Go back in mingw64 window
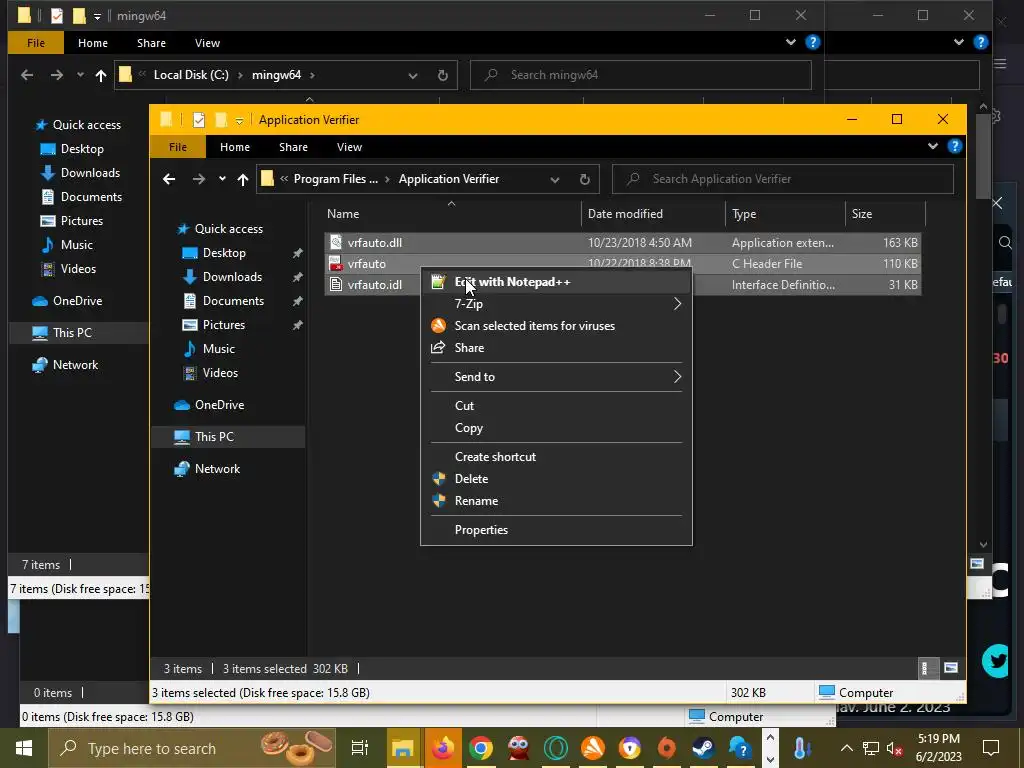This screenshot has width=1024, height=768. (27, 75)
